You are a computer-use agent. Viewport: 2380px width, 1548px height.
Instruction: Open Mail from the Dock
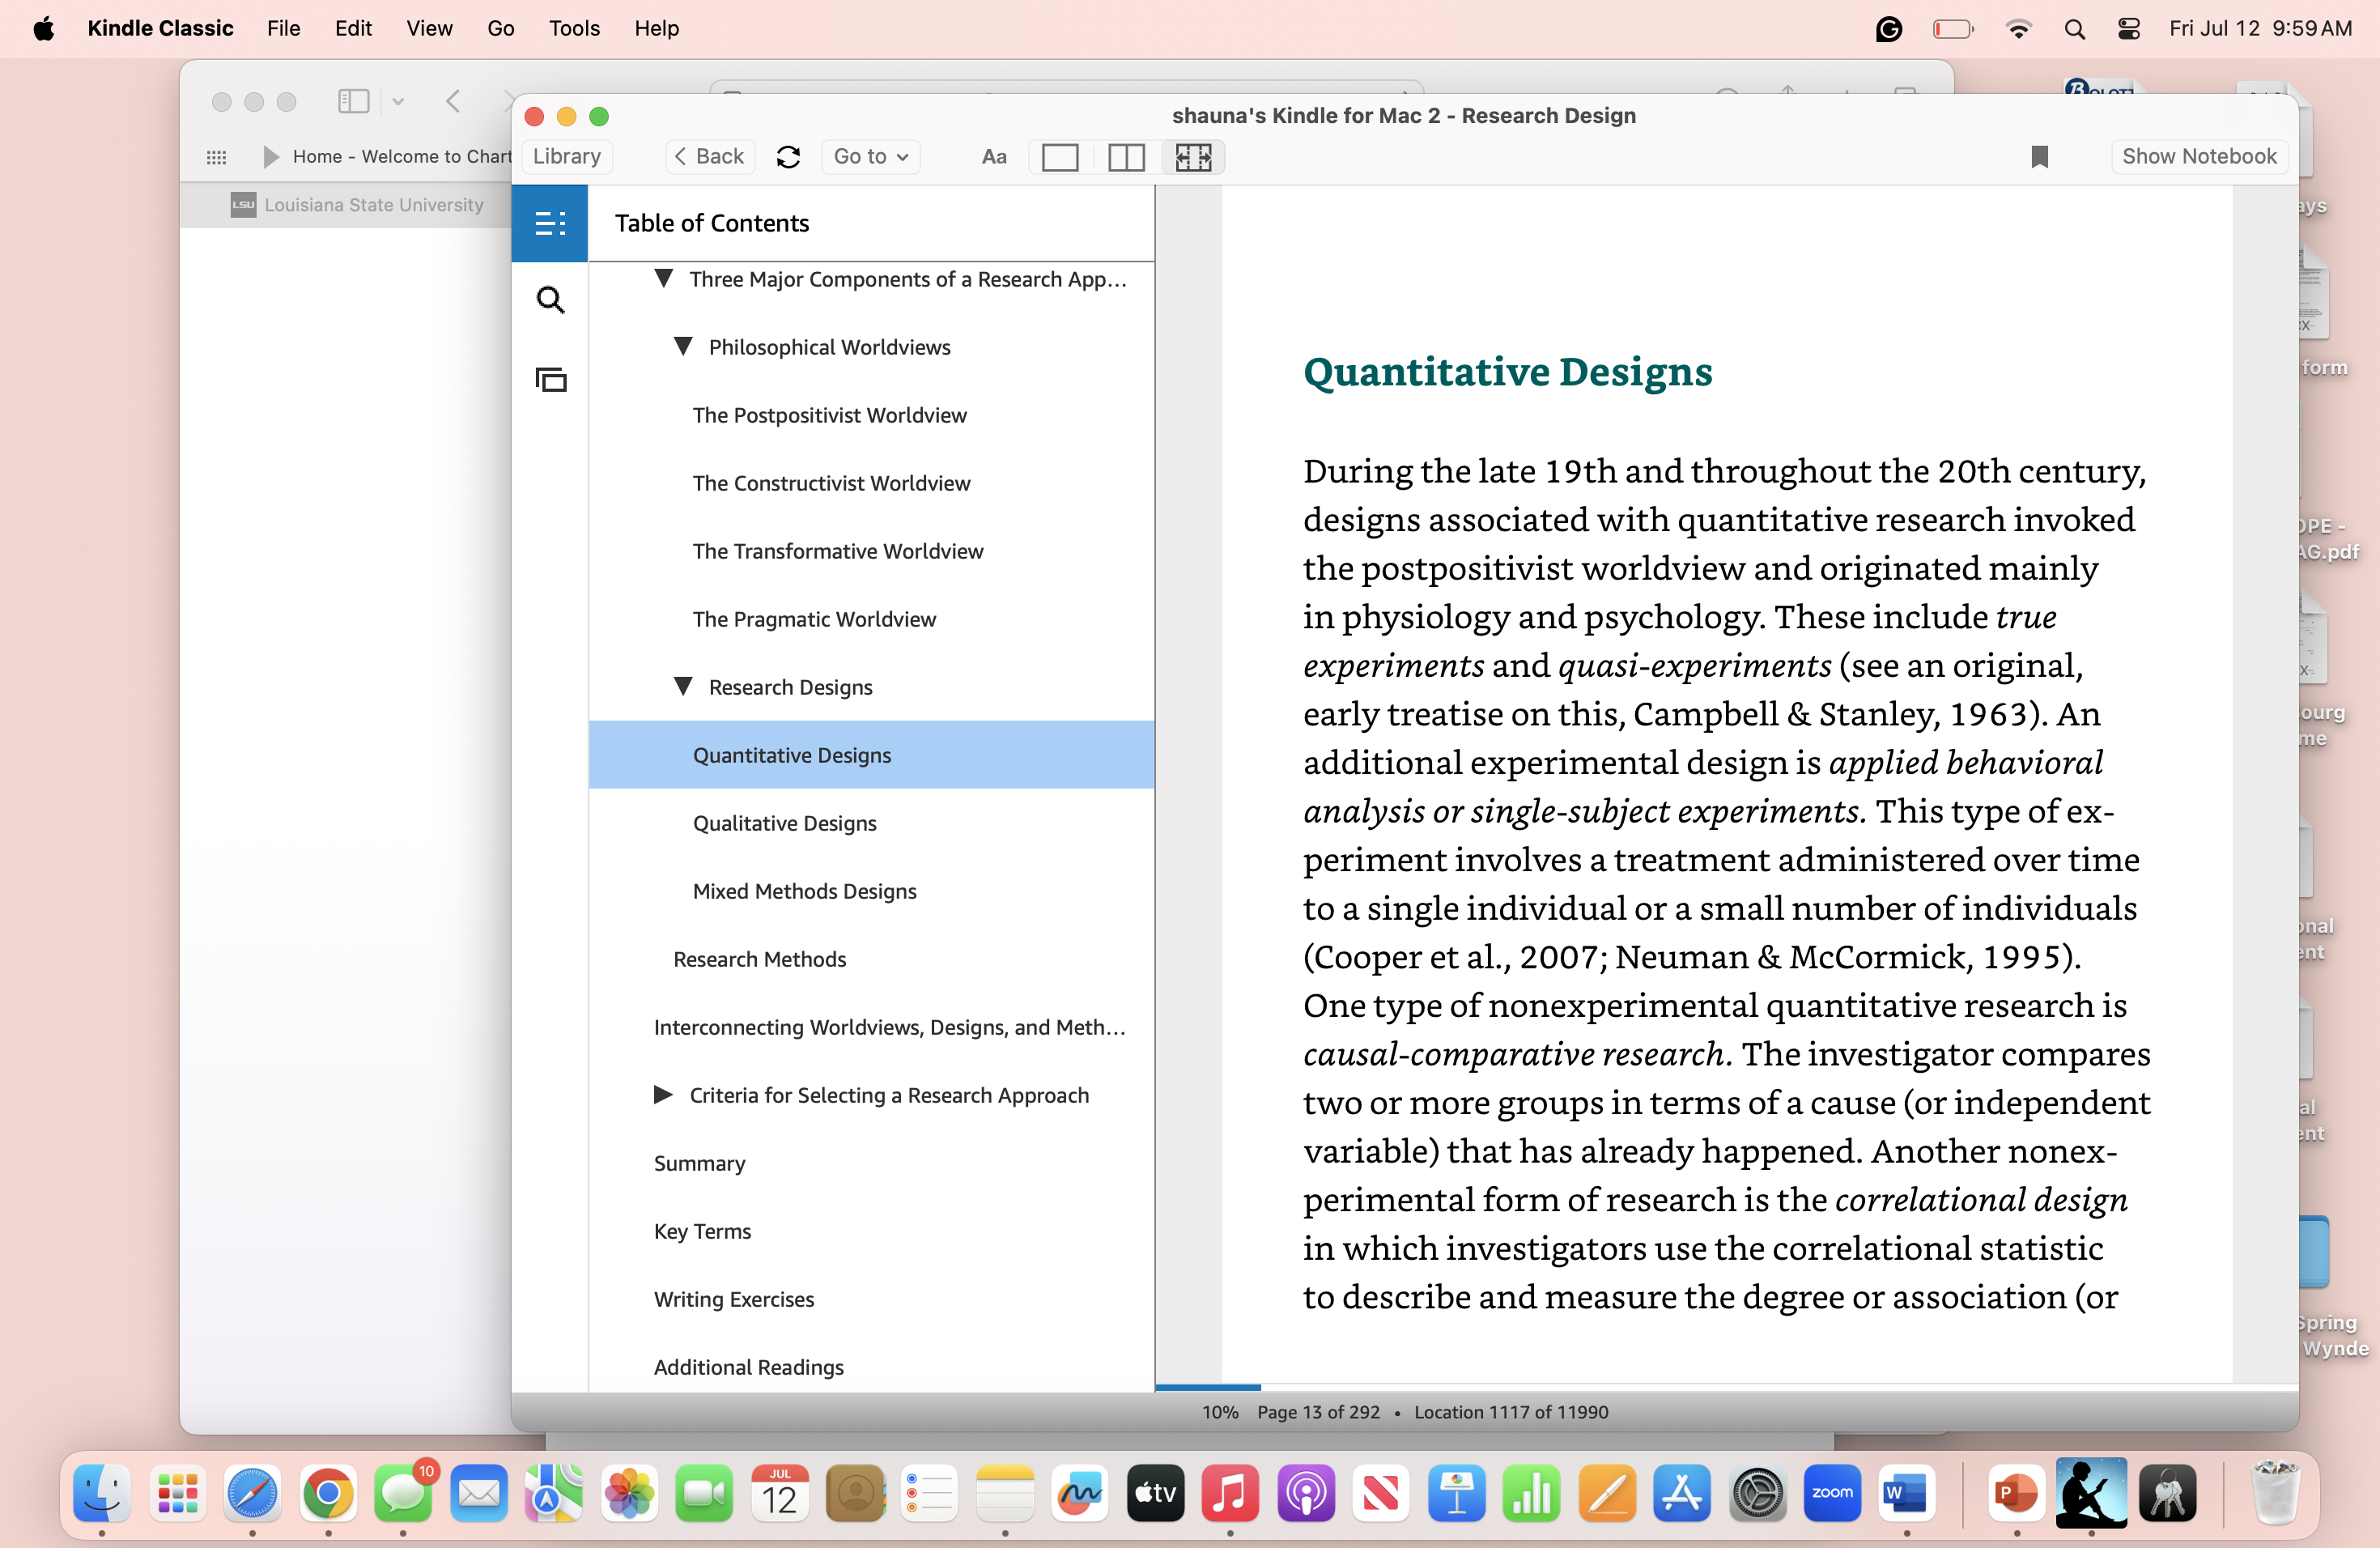[x=479, y=1493]
